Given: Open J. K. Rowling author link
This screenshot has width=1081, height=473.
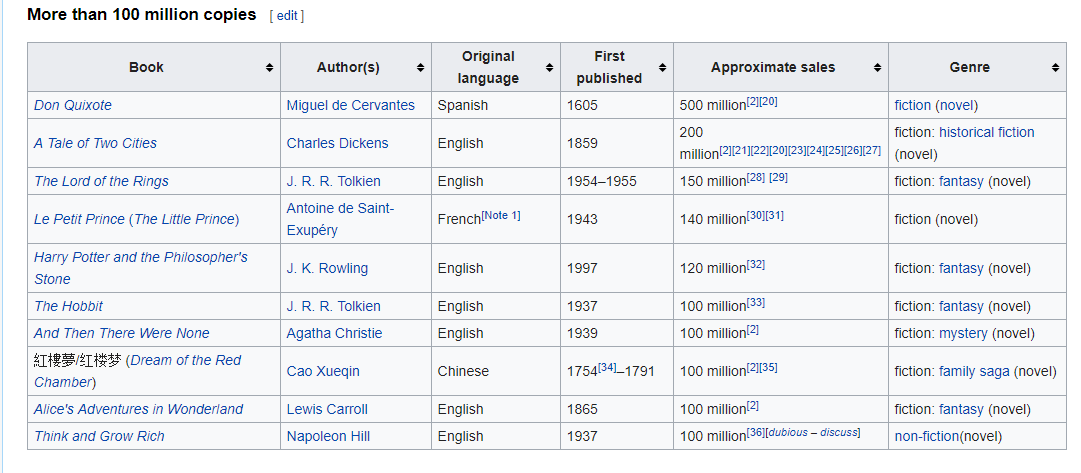Looking at the screenshot, I should click(327, 268).
